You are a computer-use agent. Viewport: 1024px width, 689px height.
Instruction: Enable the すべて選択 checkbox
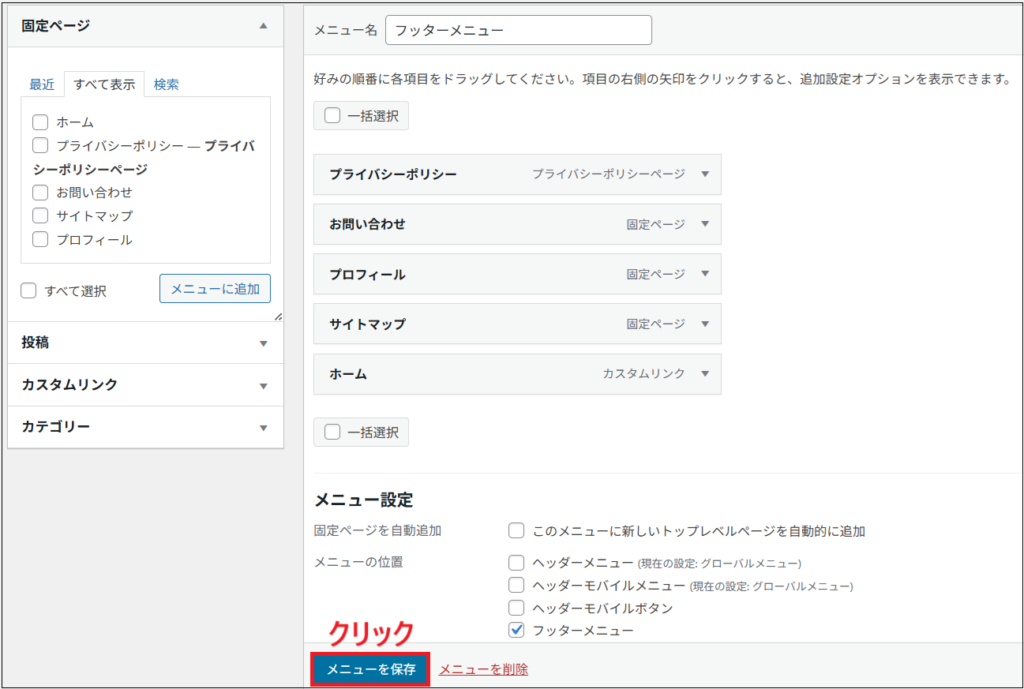29,287
